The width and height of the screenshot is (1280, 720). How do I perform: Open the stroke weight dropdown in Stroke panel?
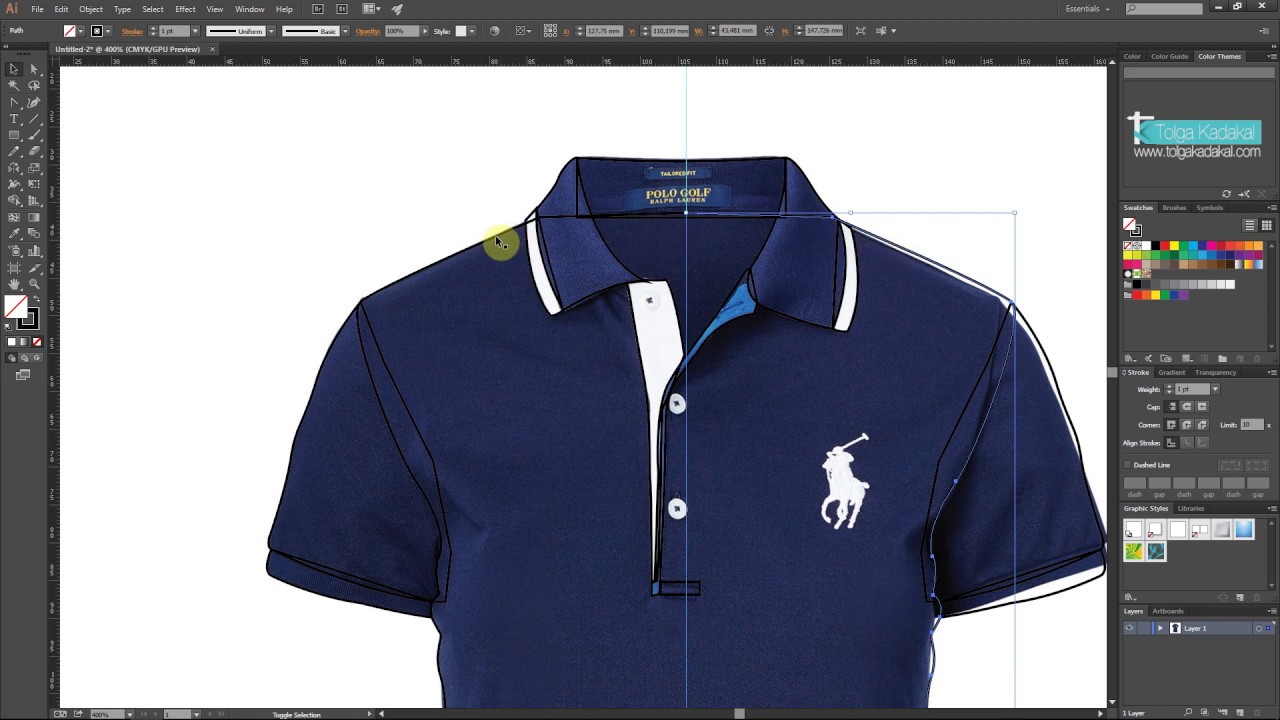[x=1215, y=389]
